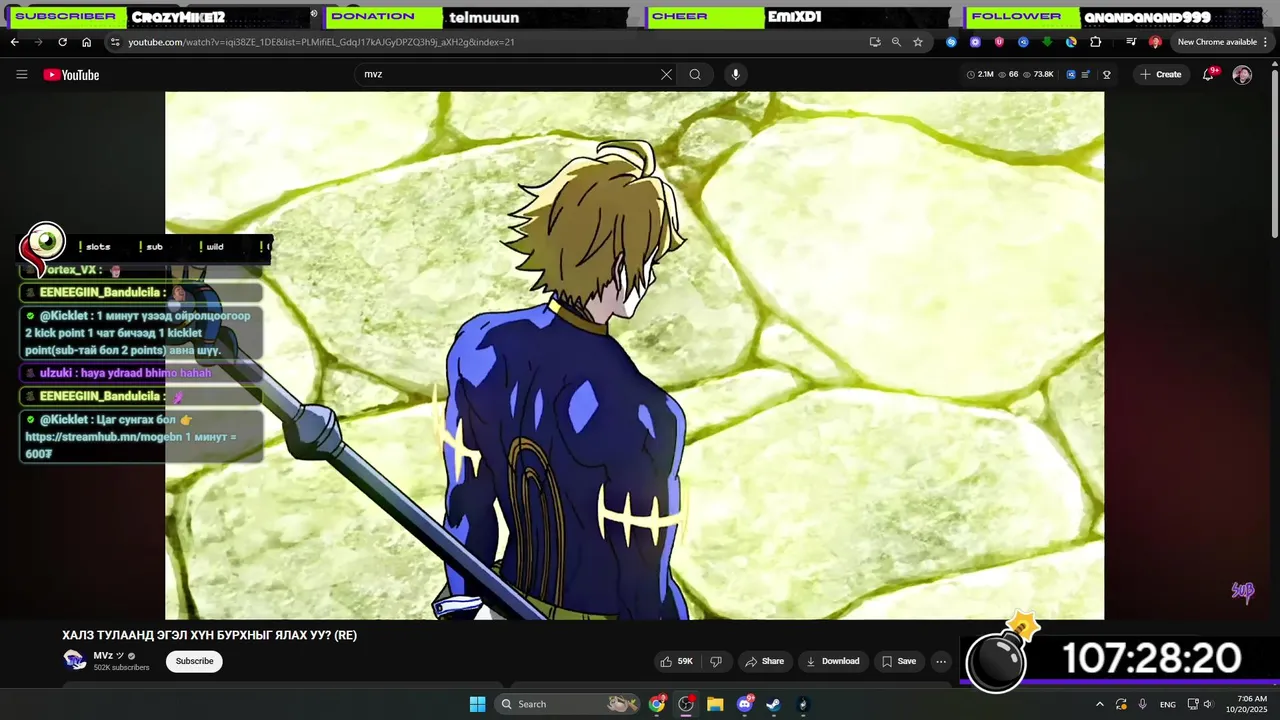Click the video player to pause
This screenshot has height=720, width=1280.
634,355
